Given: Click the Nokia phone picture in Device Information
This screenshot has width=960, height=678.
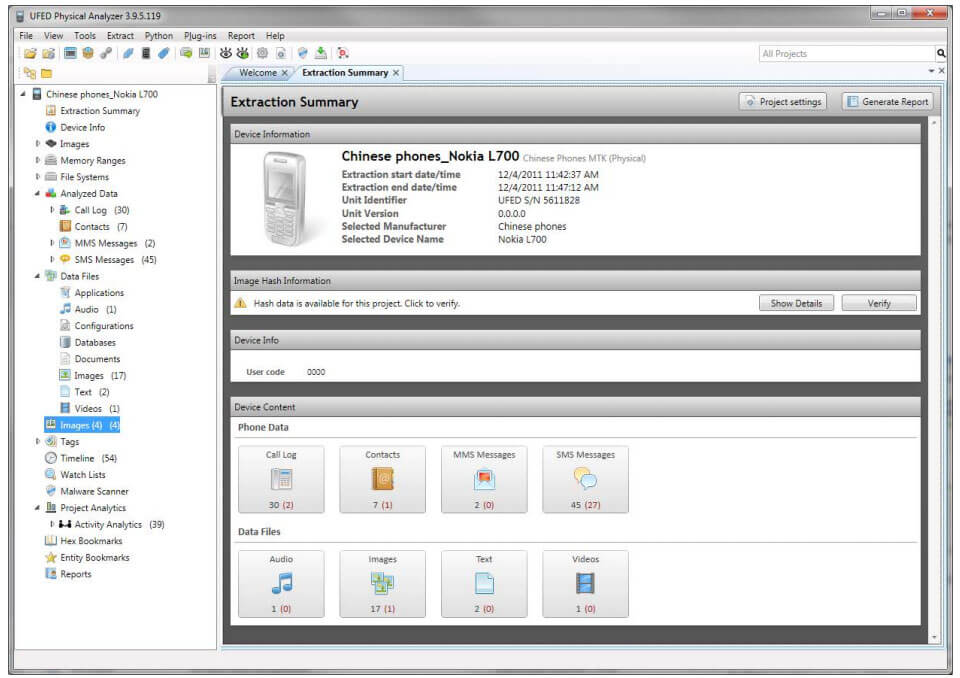Looking at the screenshot, I should (x=285, y=199).
